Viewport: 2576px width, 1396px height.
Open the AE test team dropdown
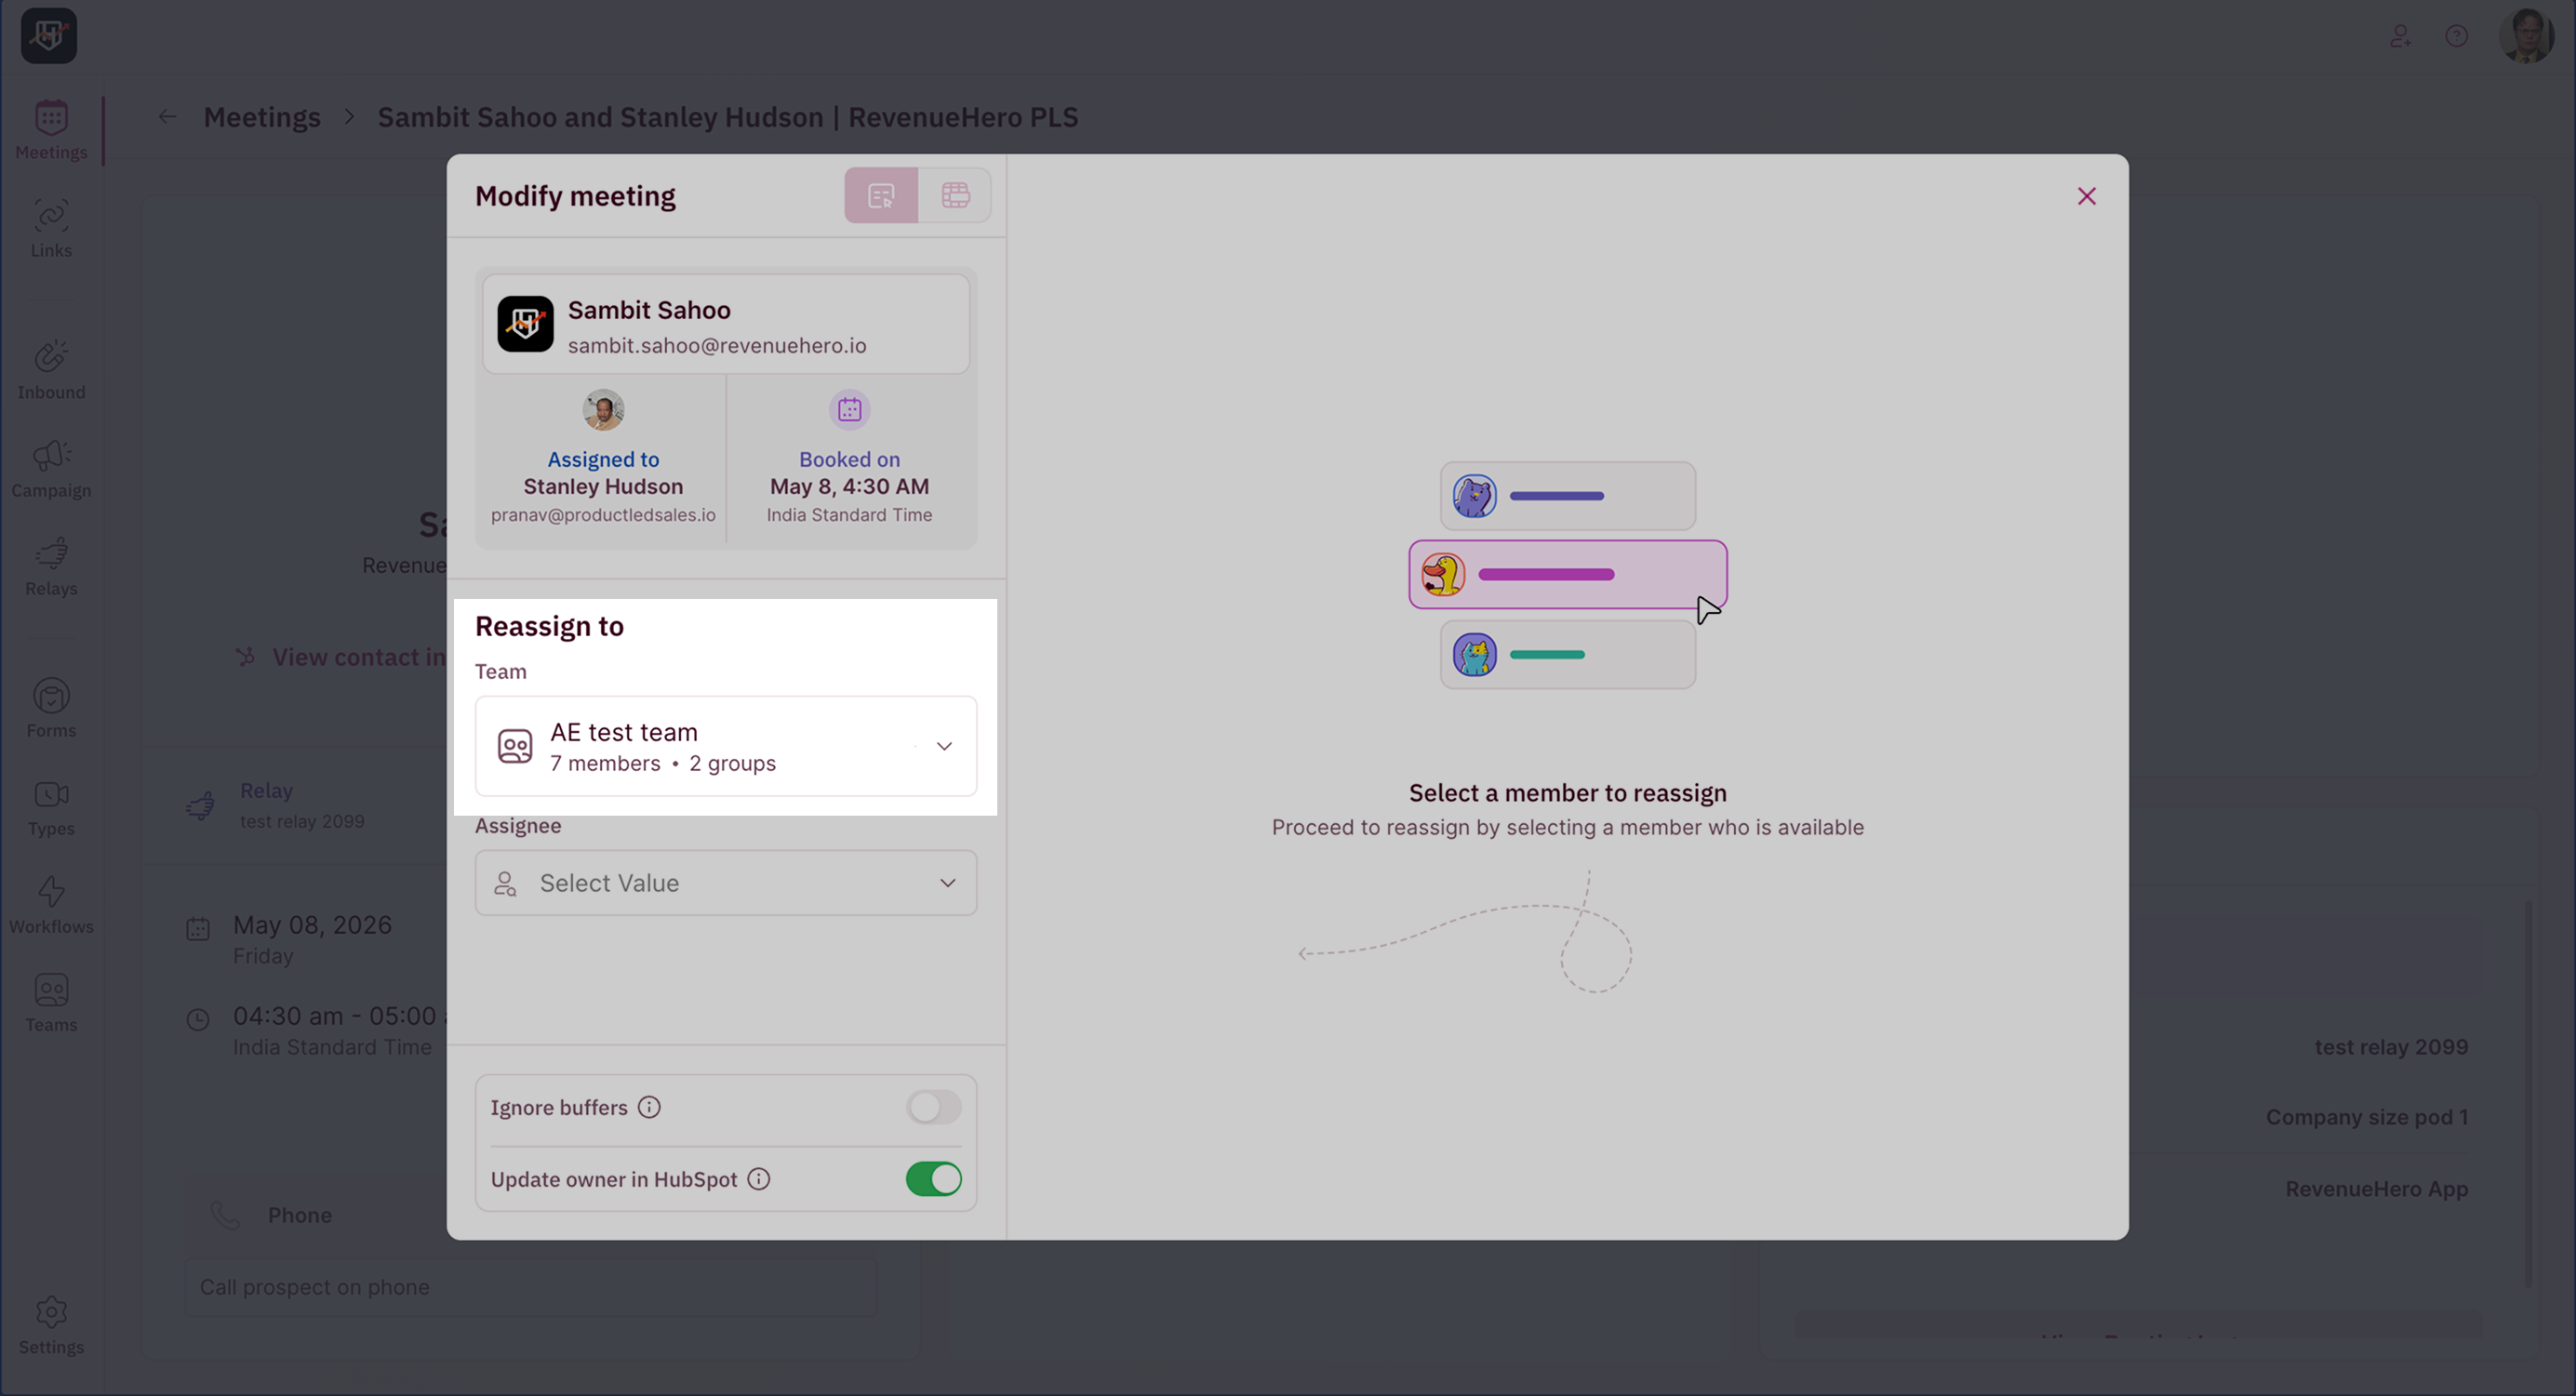(726, 746)
